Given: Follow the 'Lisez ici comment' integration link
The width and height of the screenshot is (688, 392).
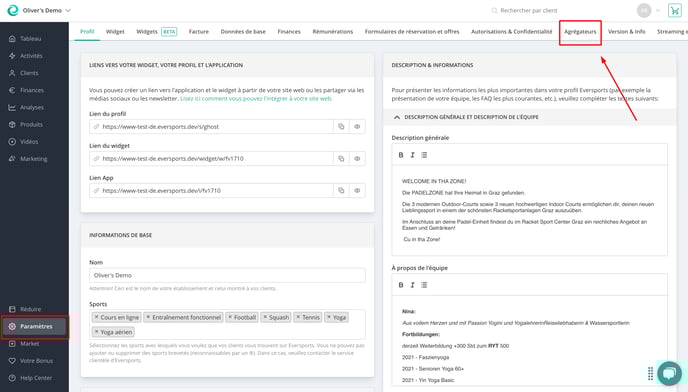Looking at the screenshot, I should pyautogui.click(x=256, y=99).
